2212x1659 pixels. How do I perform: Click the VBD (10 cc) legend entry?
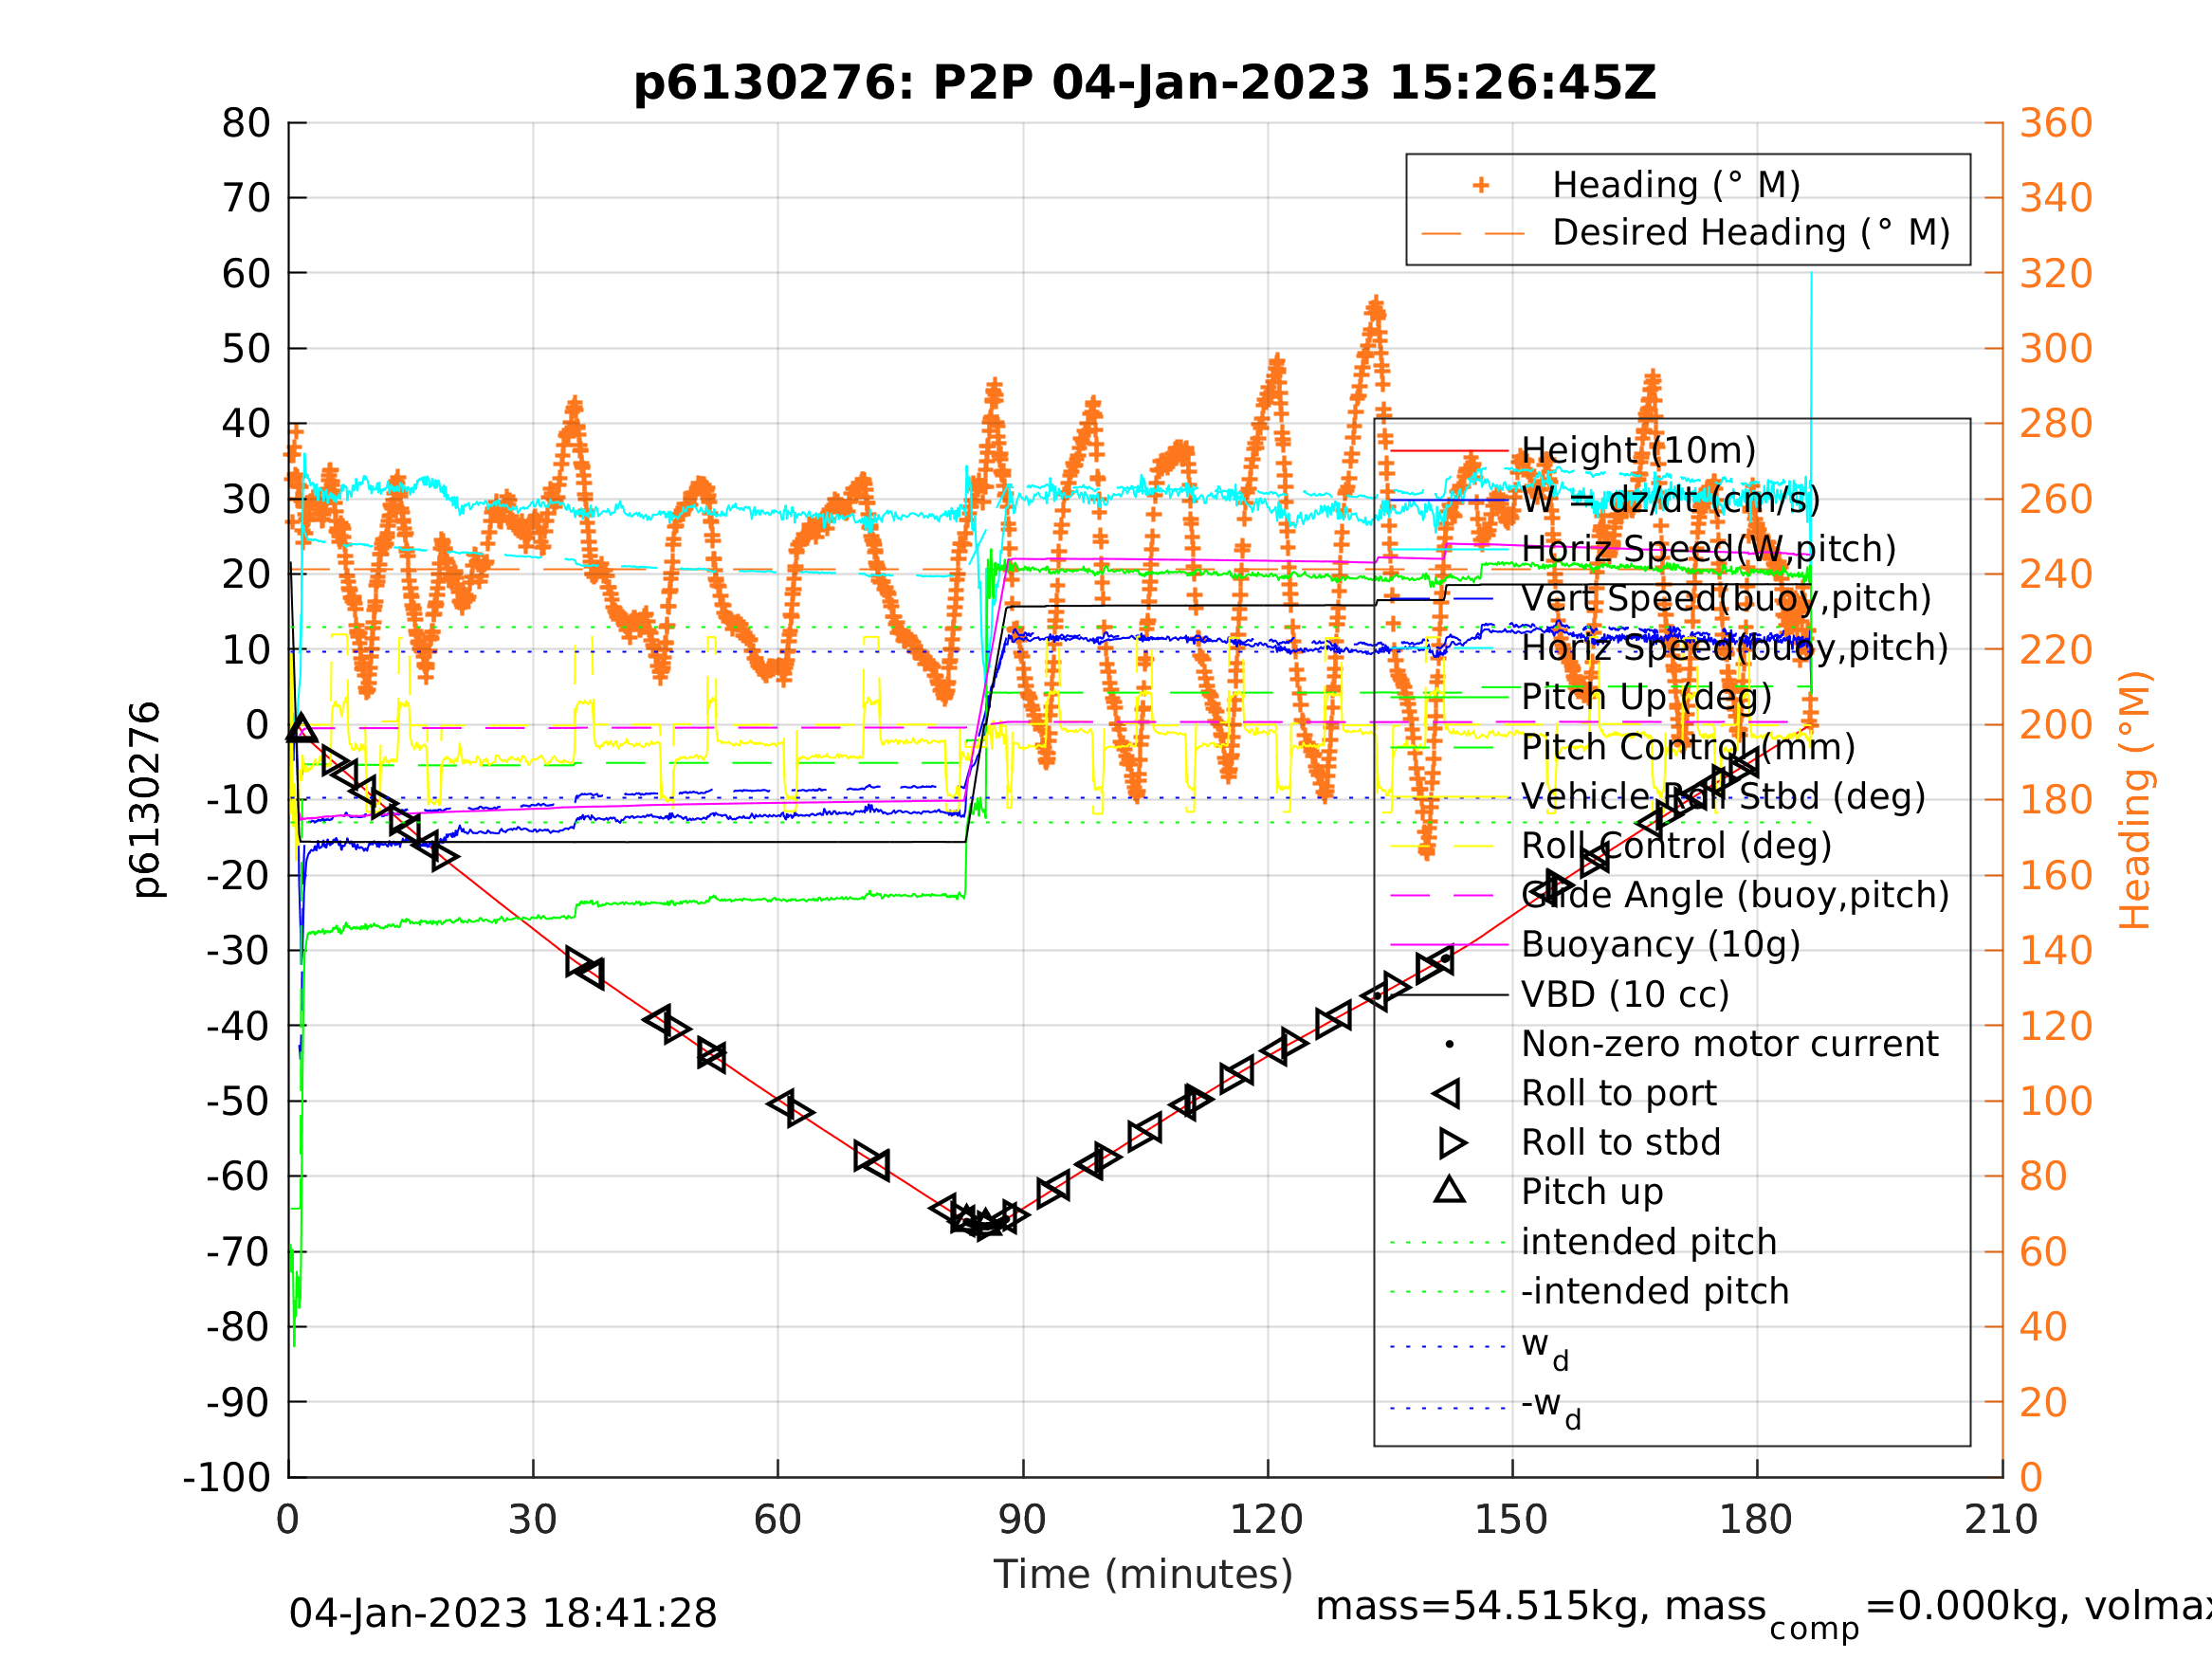1625,995
